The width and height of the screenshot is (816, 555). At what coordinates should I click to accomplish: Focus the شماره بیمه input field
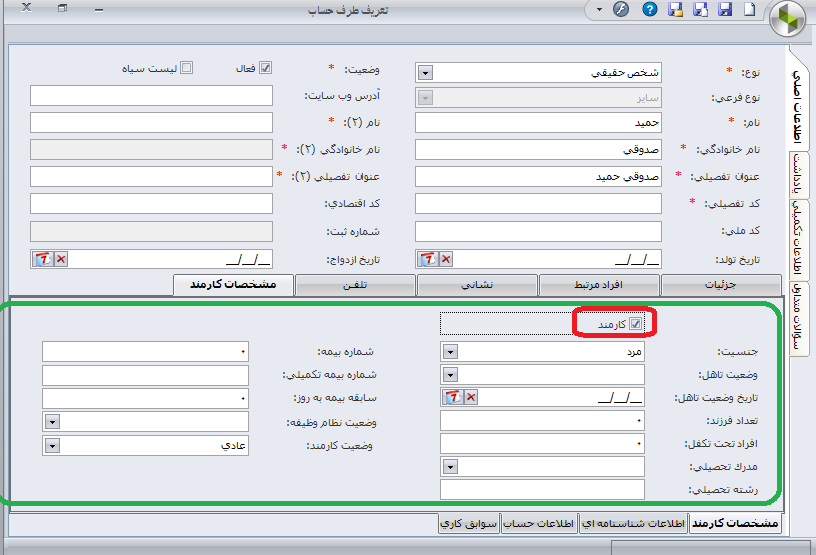(145, 352)
